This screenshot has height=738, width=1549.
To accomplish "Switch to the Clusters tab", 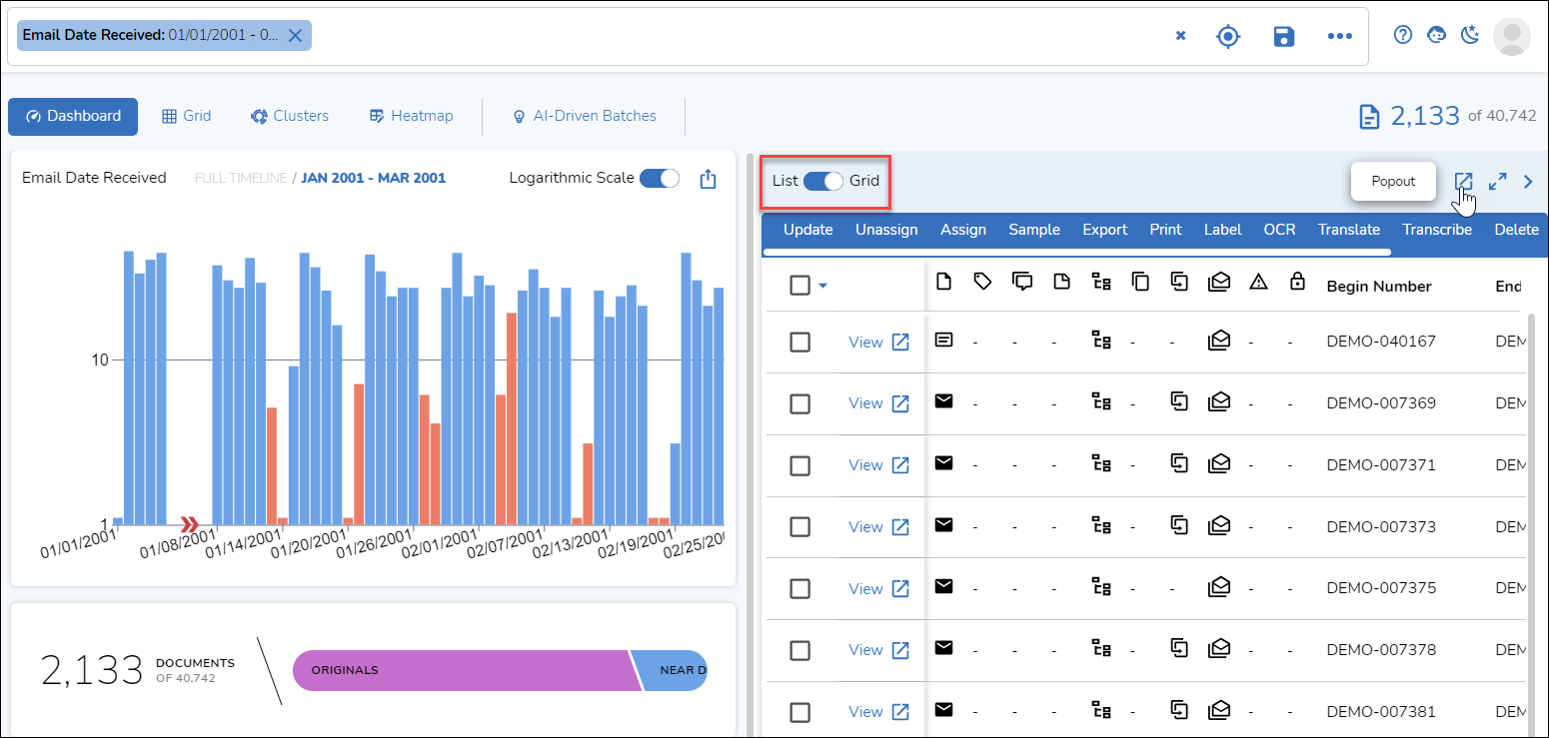I will [289, 116].
